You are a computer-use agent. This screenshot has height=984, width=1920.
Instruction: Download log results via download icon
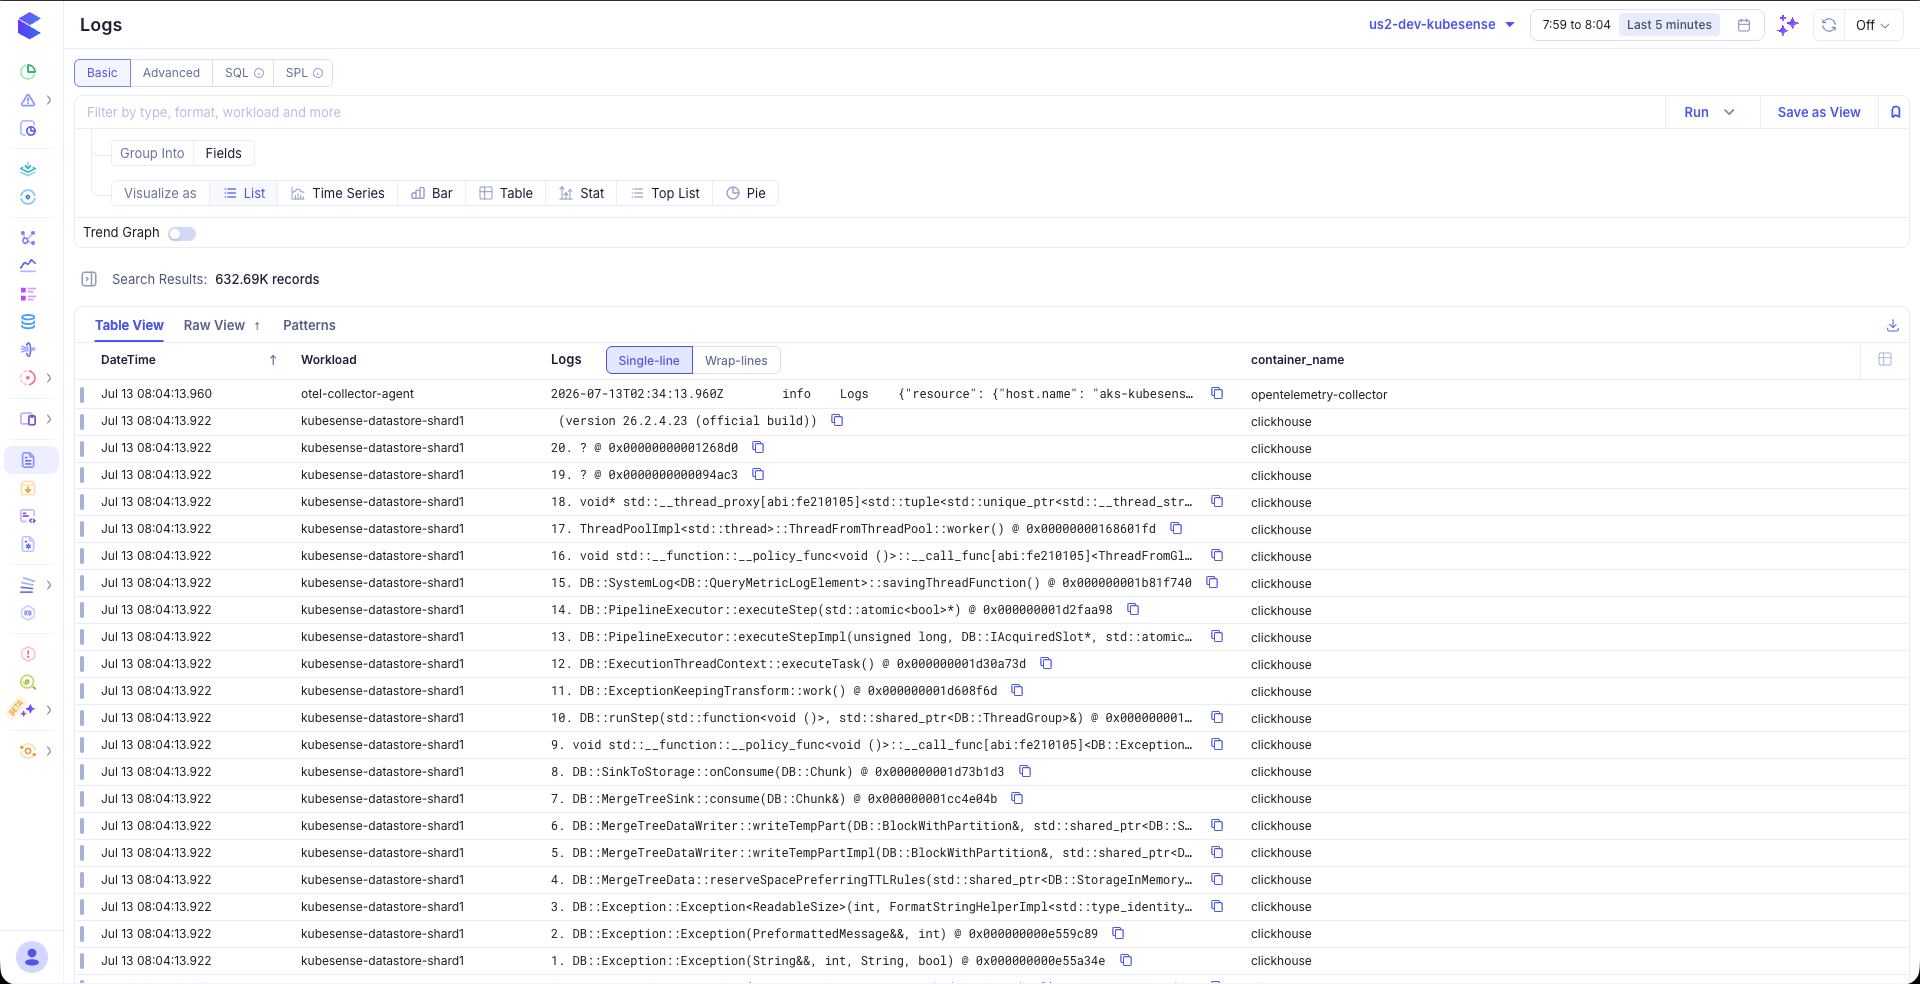[1892, 325]
